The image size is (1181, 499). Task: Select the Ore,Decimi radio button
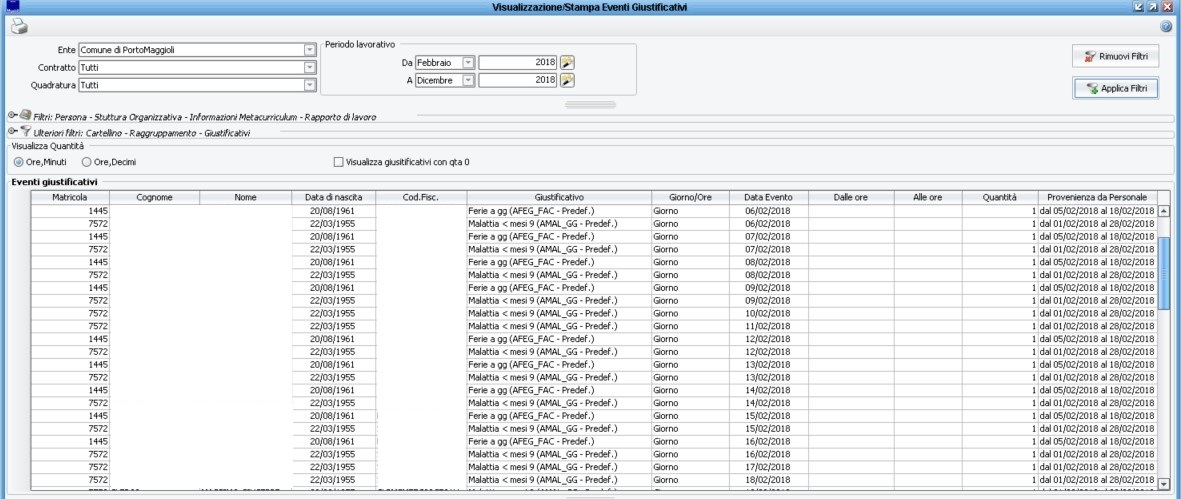(x=88, y=161)
